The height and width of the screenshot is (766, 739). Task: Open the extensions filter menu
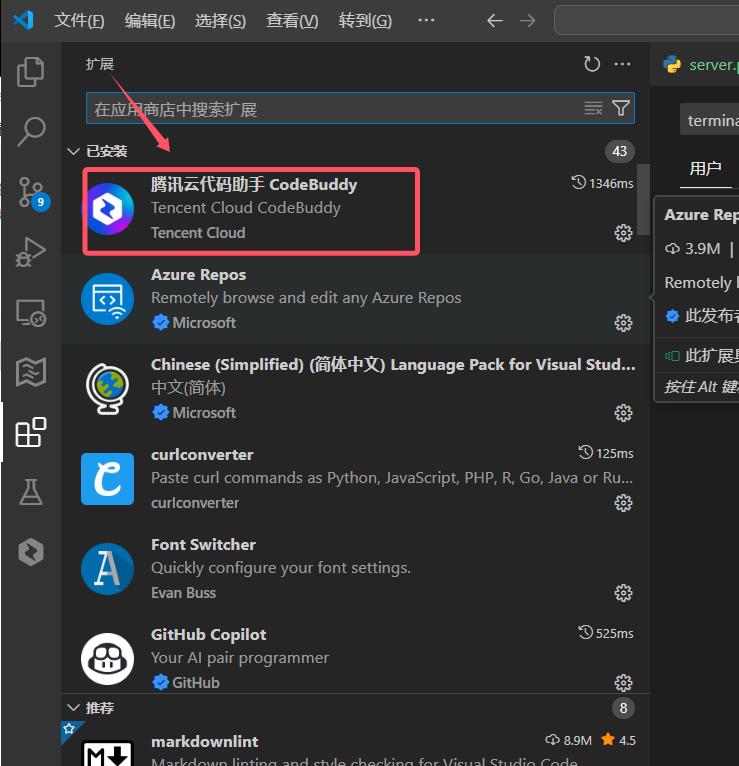click(x=621, y=108)
